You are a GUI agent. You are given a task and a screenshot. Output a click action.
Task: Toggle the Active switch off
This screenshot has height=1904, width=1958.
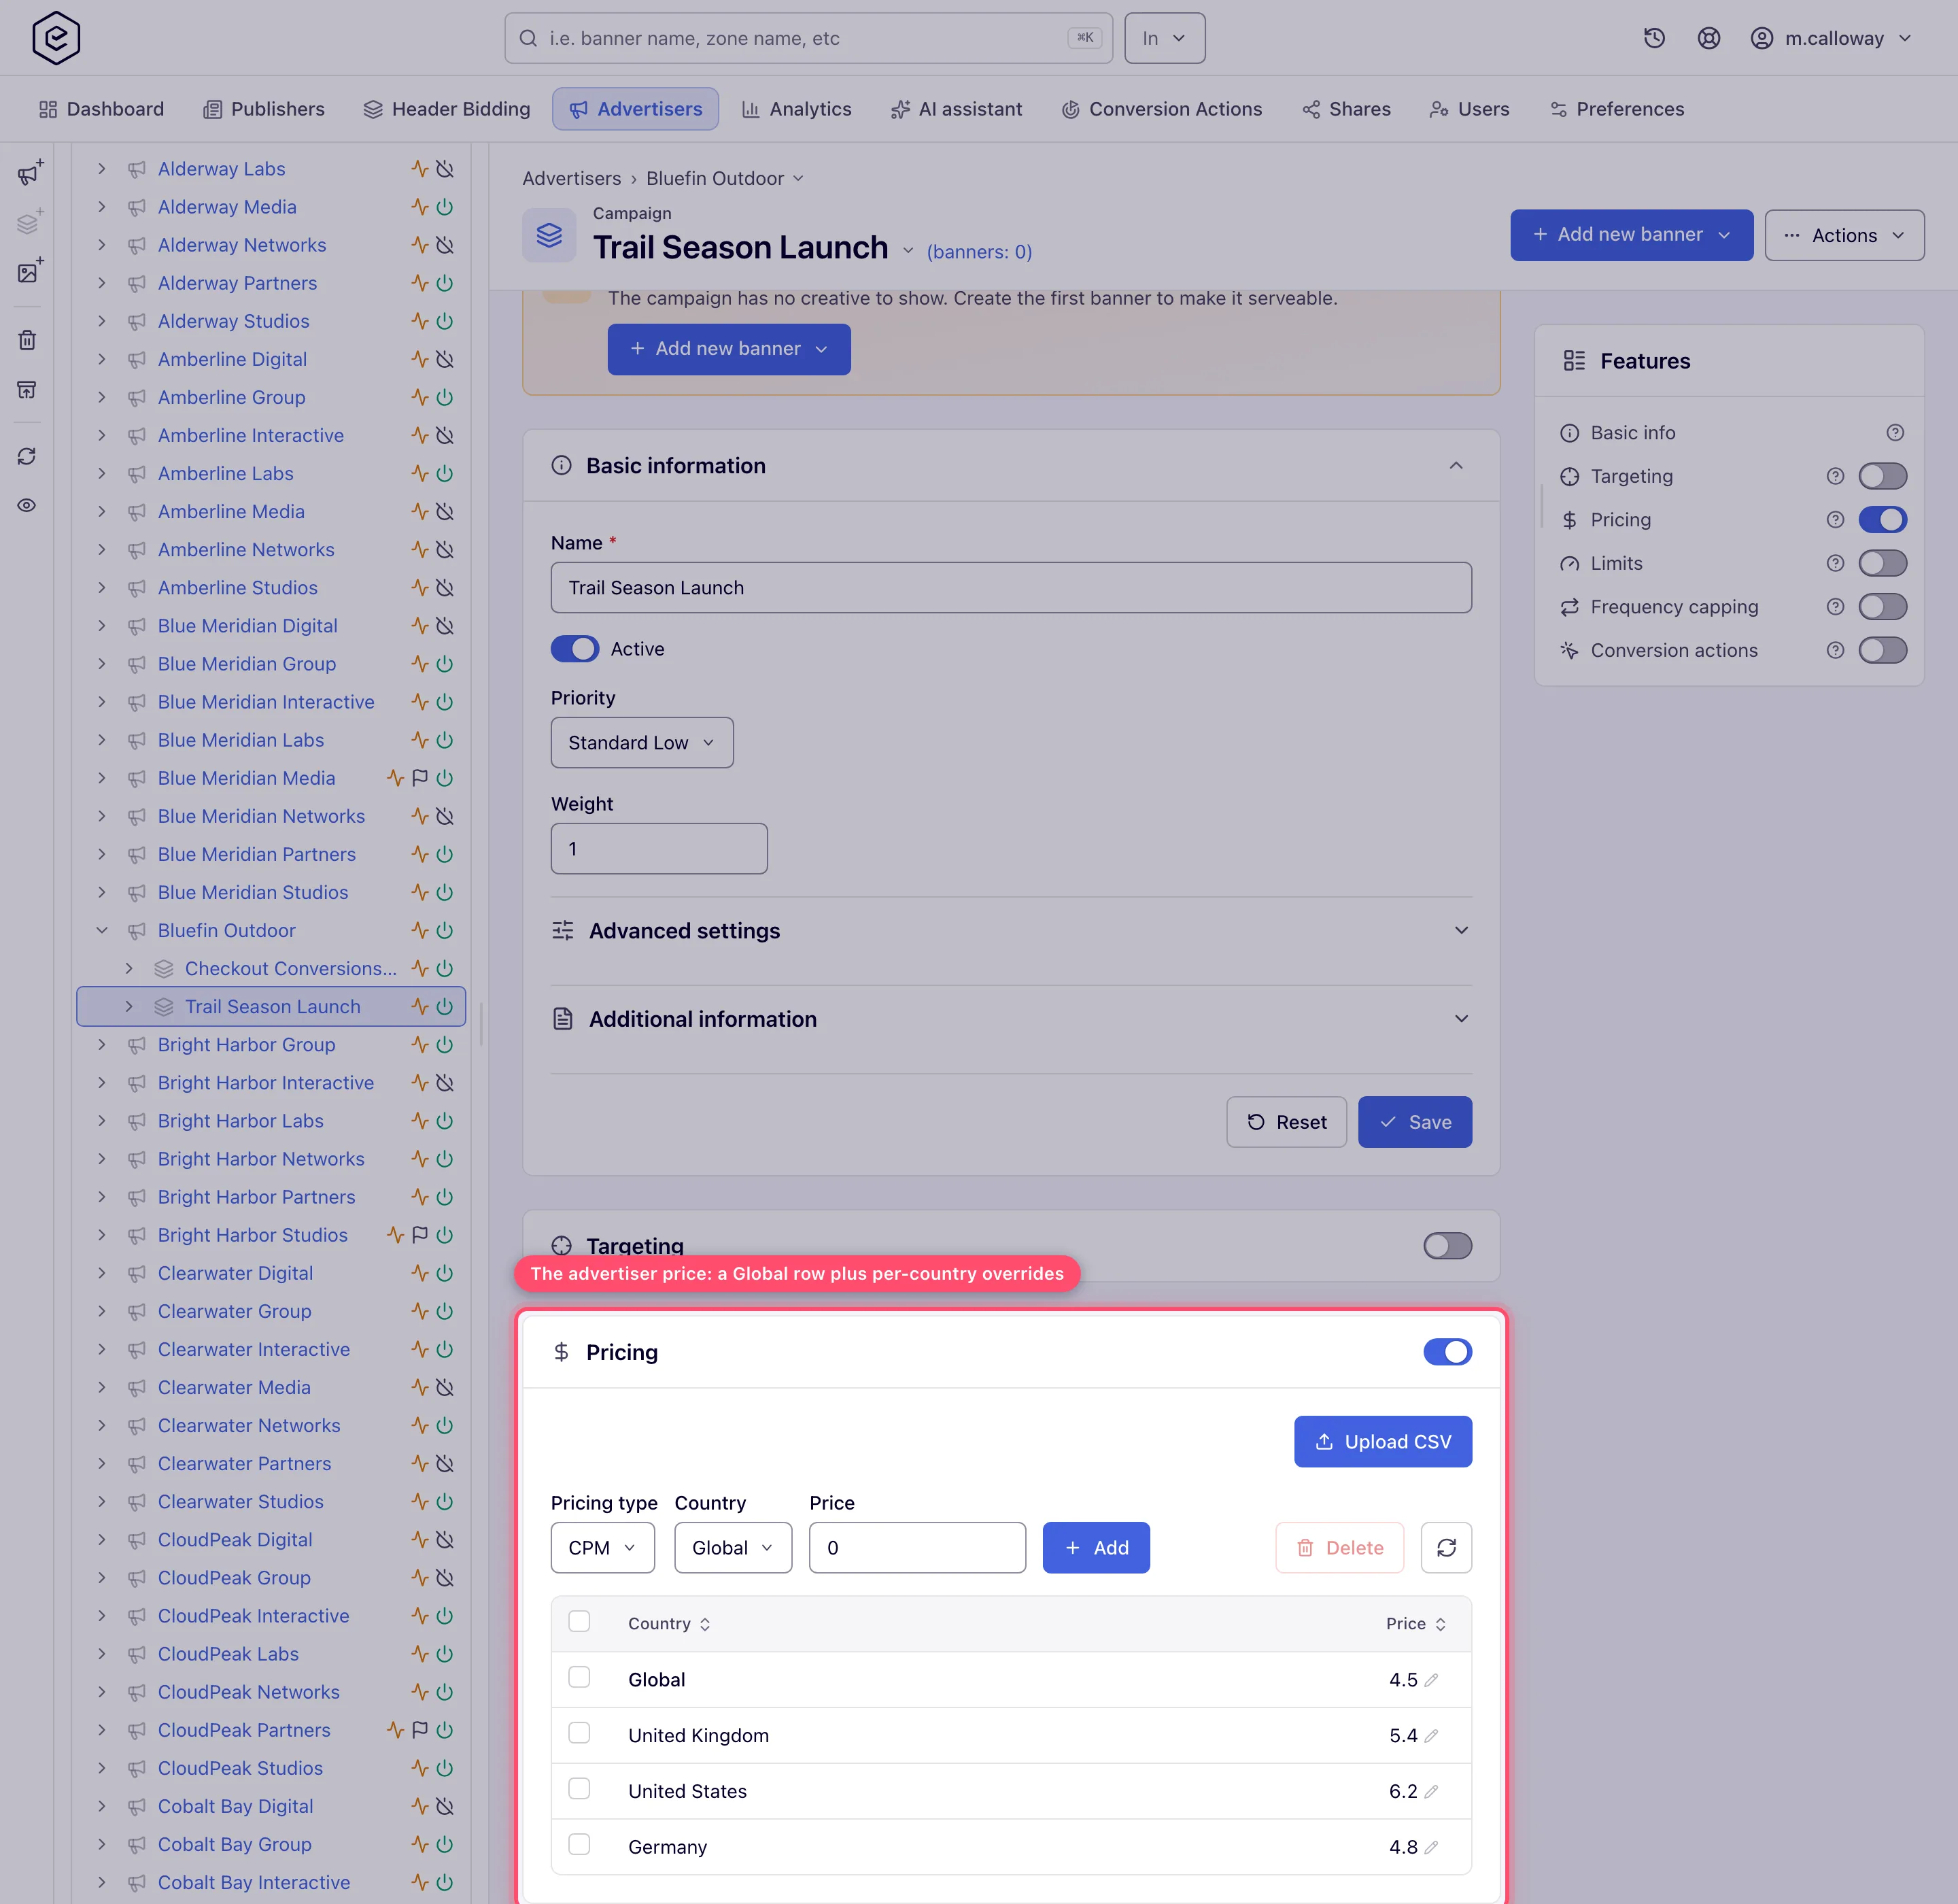pos(575,649)
